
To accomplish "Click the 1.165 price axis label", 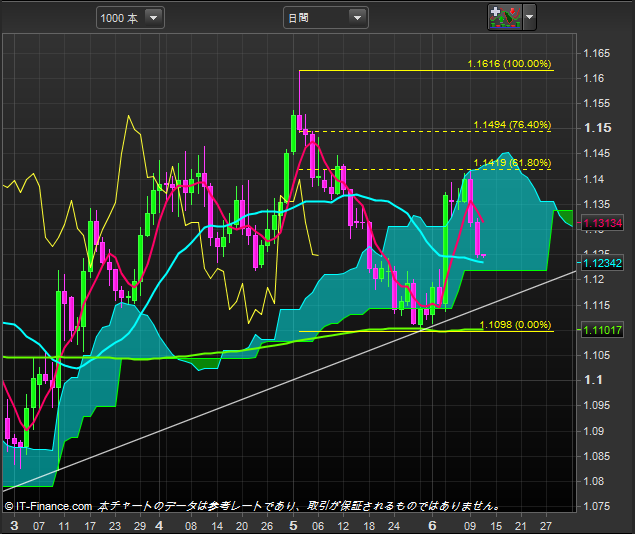I will pyautogui.click(x=596, y=53).
